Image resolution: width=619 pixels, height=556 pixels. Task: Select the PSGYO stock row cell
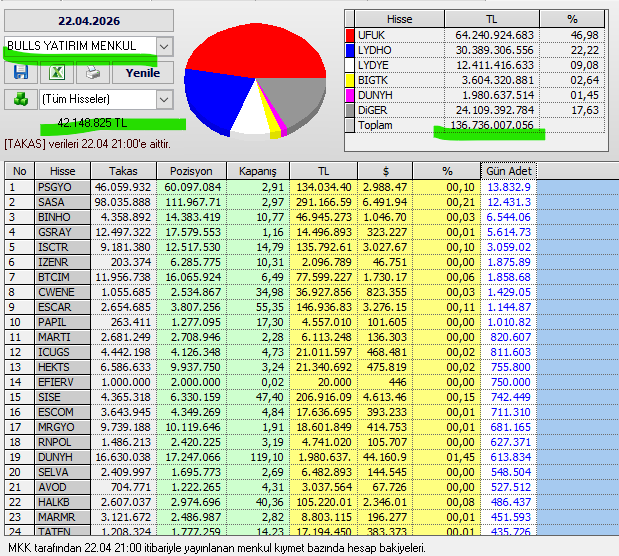62,187
